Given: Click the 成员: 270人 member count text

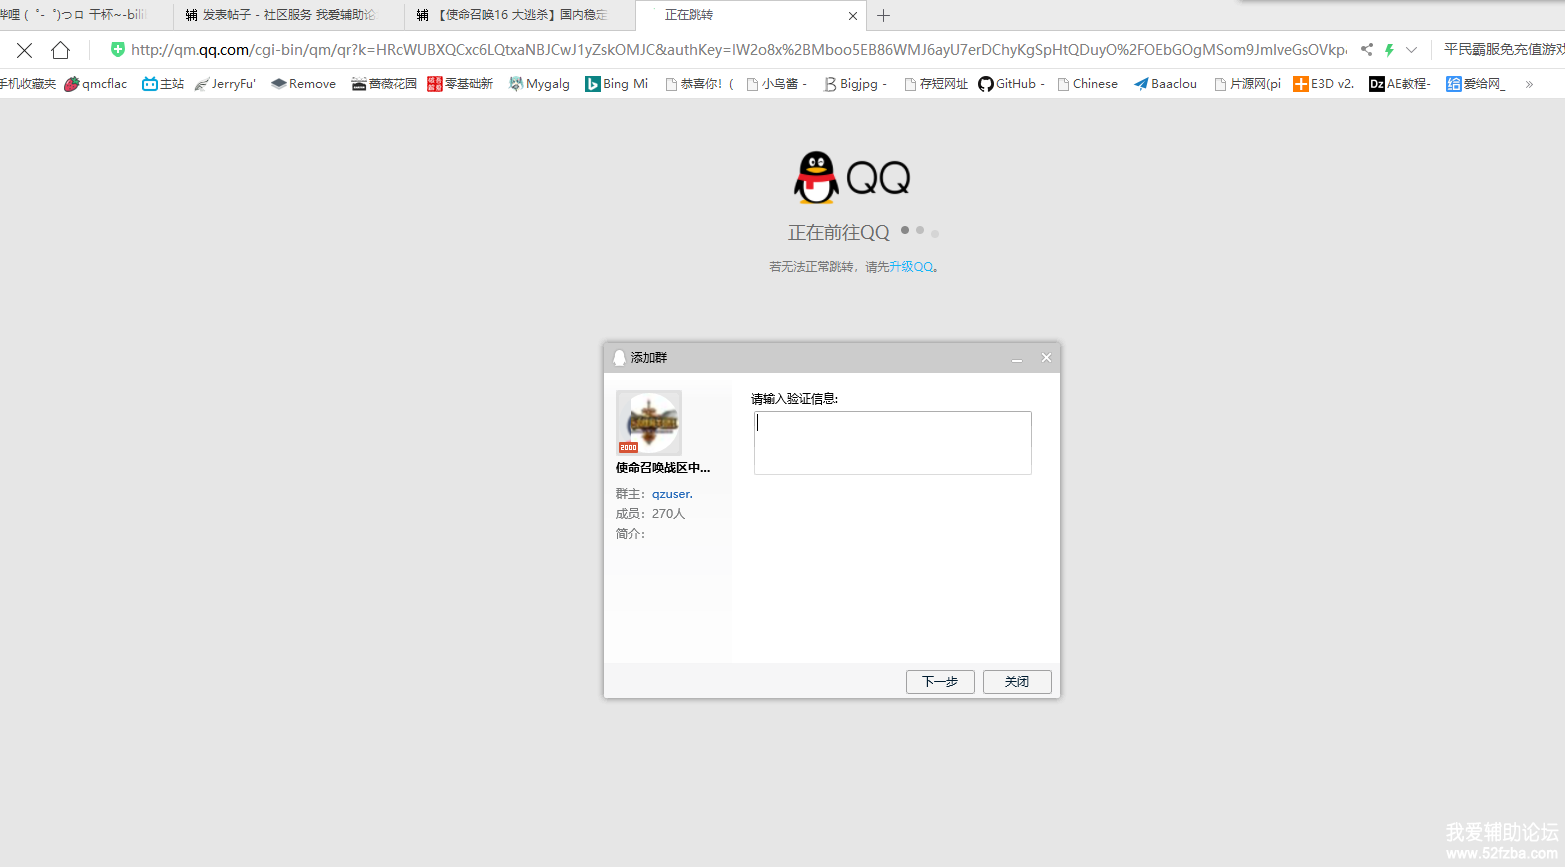Looking at the screenshot, I should point(651,514).
